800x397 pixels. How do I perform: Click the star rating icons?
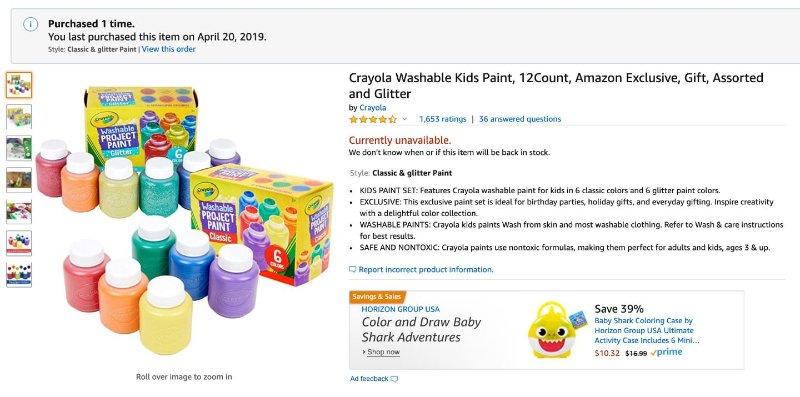tap(372, 119)
